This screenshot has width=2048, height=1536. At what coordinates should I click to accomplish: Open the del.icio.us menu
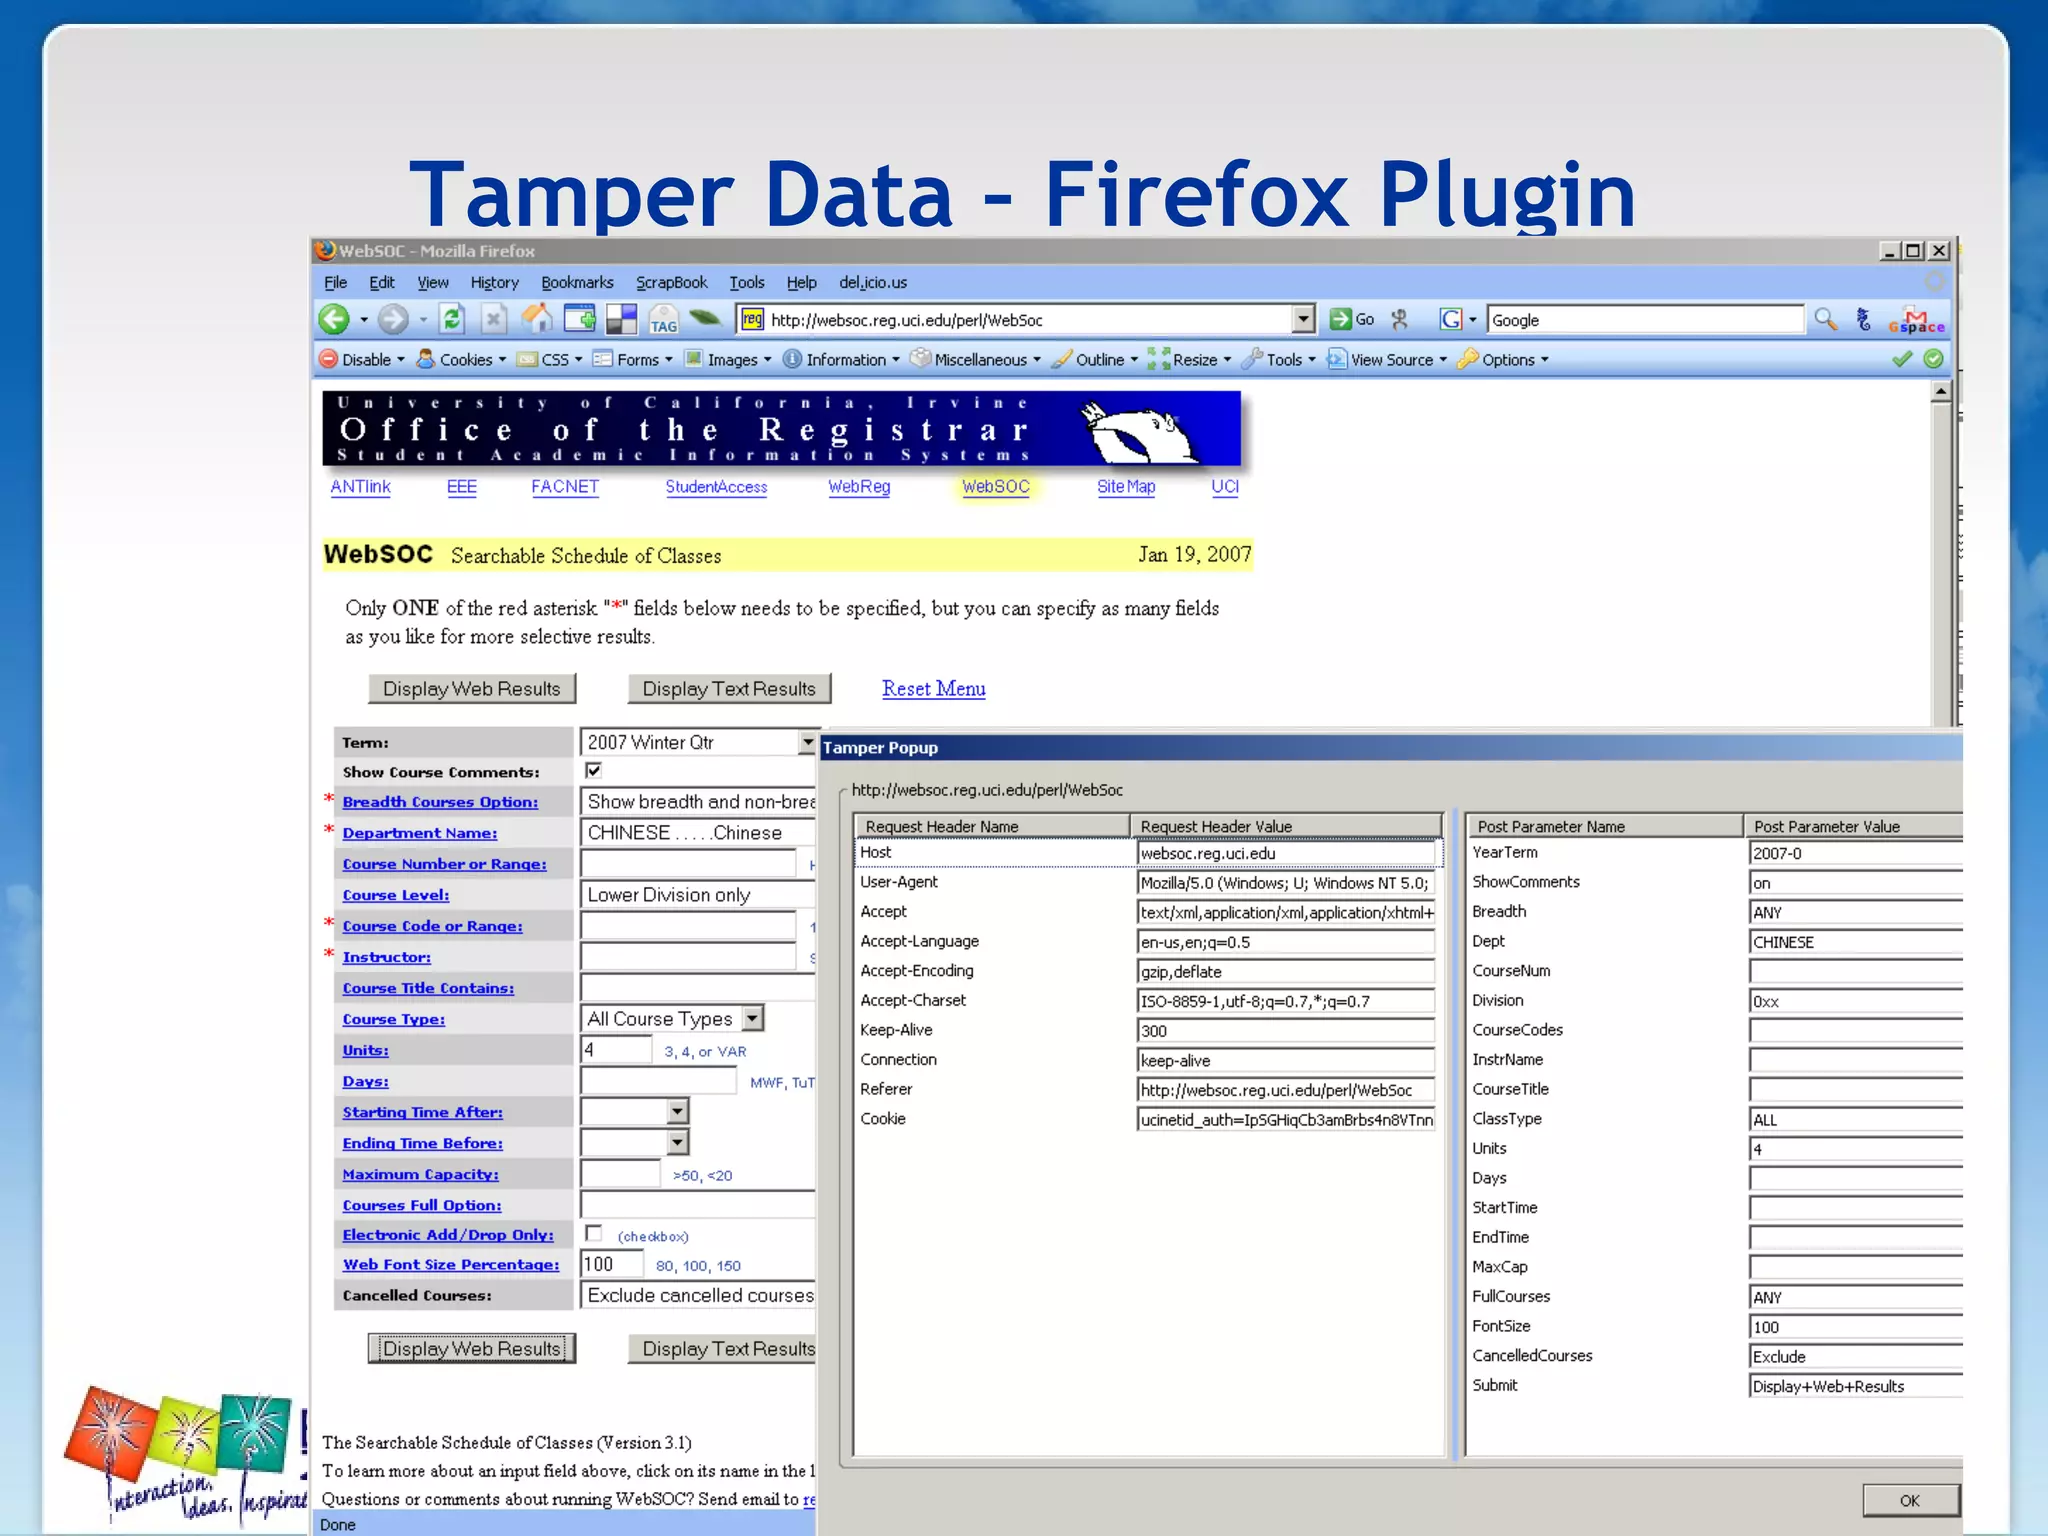(873, 282)
